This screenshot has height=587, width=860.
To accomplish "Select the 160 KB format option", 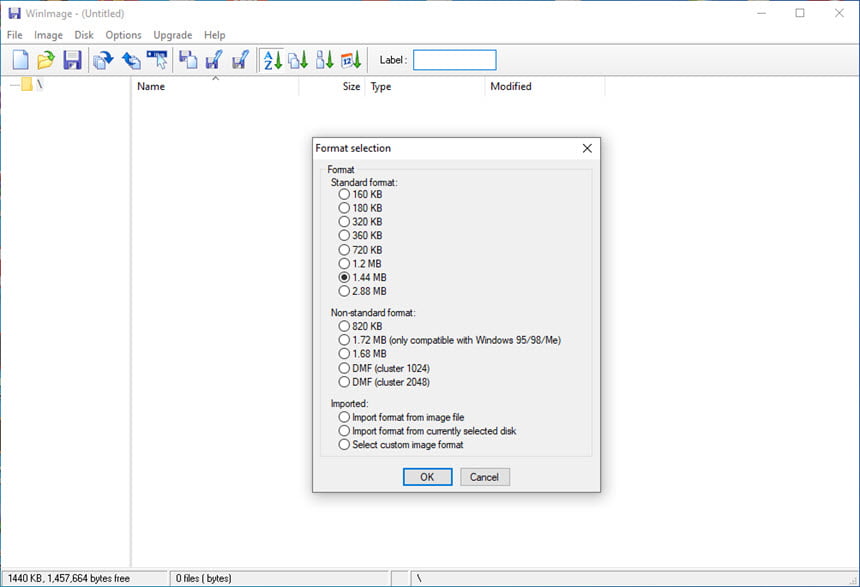I will click(360, 194).
